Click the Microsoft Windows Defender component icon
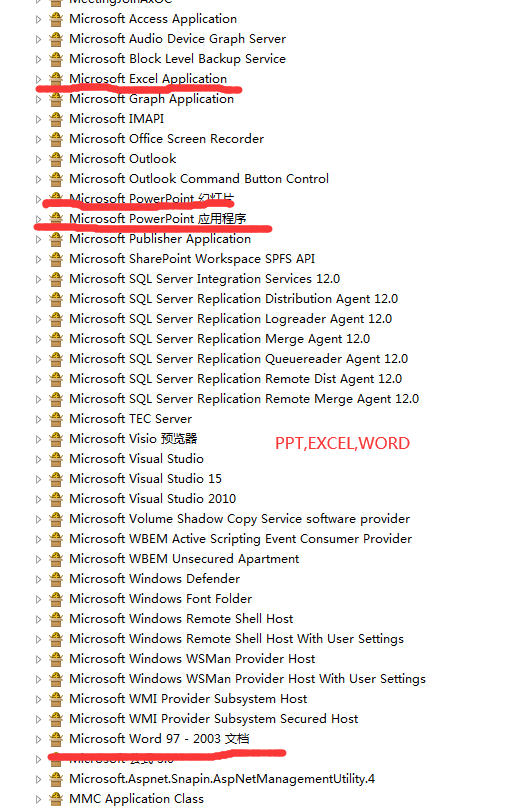Viewport: 531px width, 806px height. 56,579
